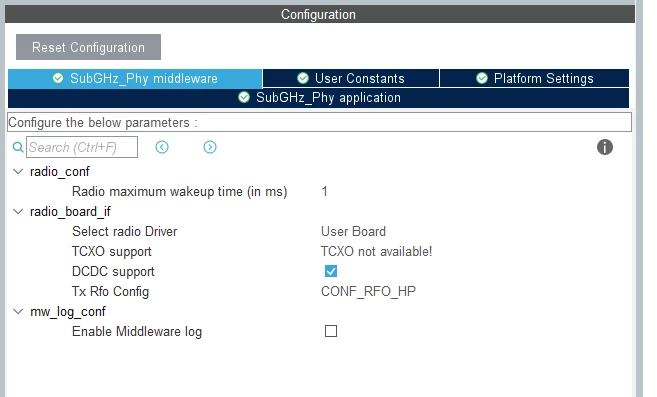Switch to the Platform Settings tab
The image size is (657, 397).
(x=535, y=78)
